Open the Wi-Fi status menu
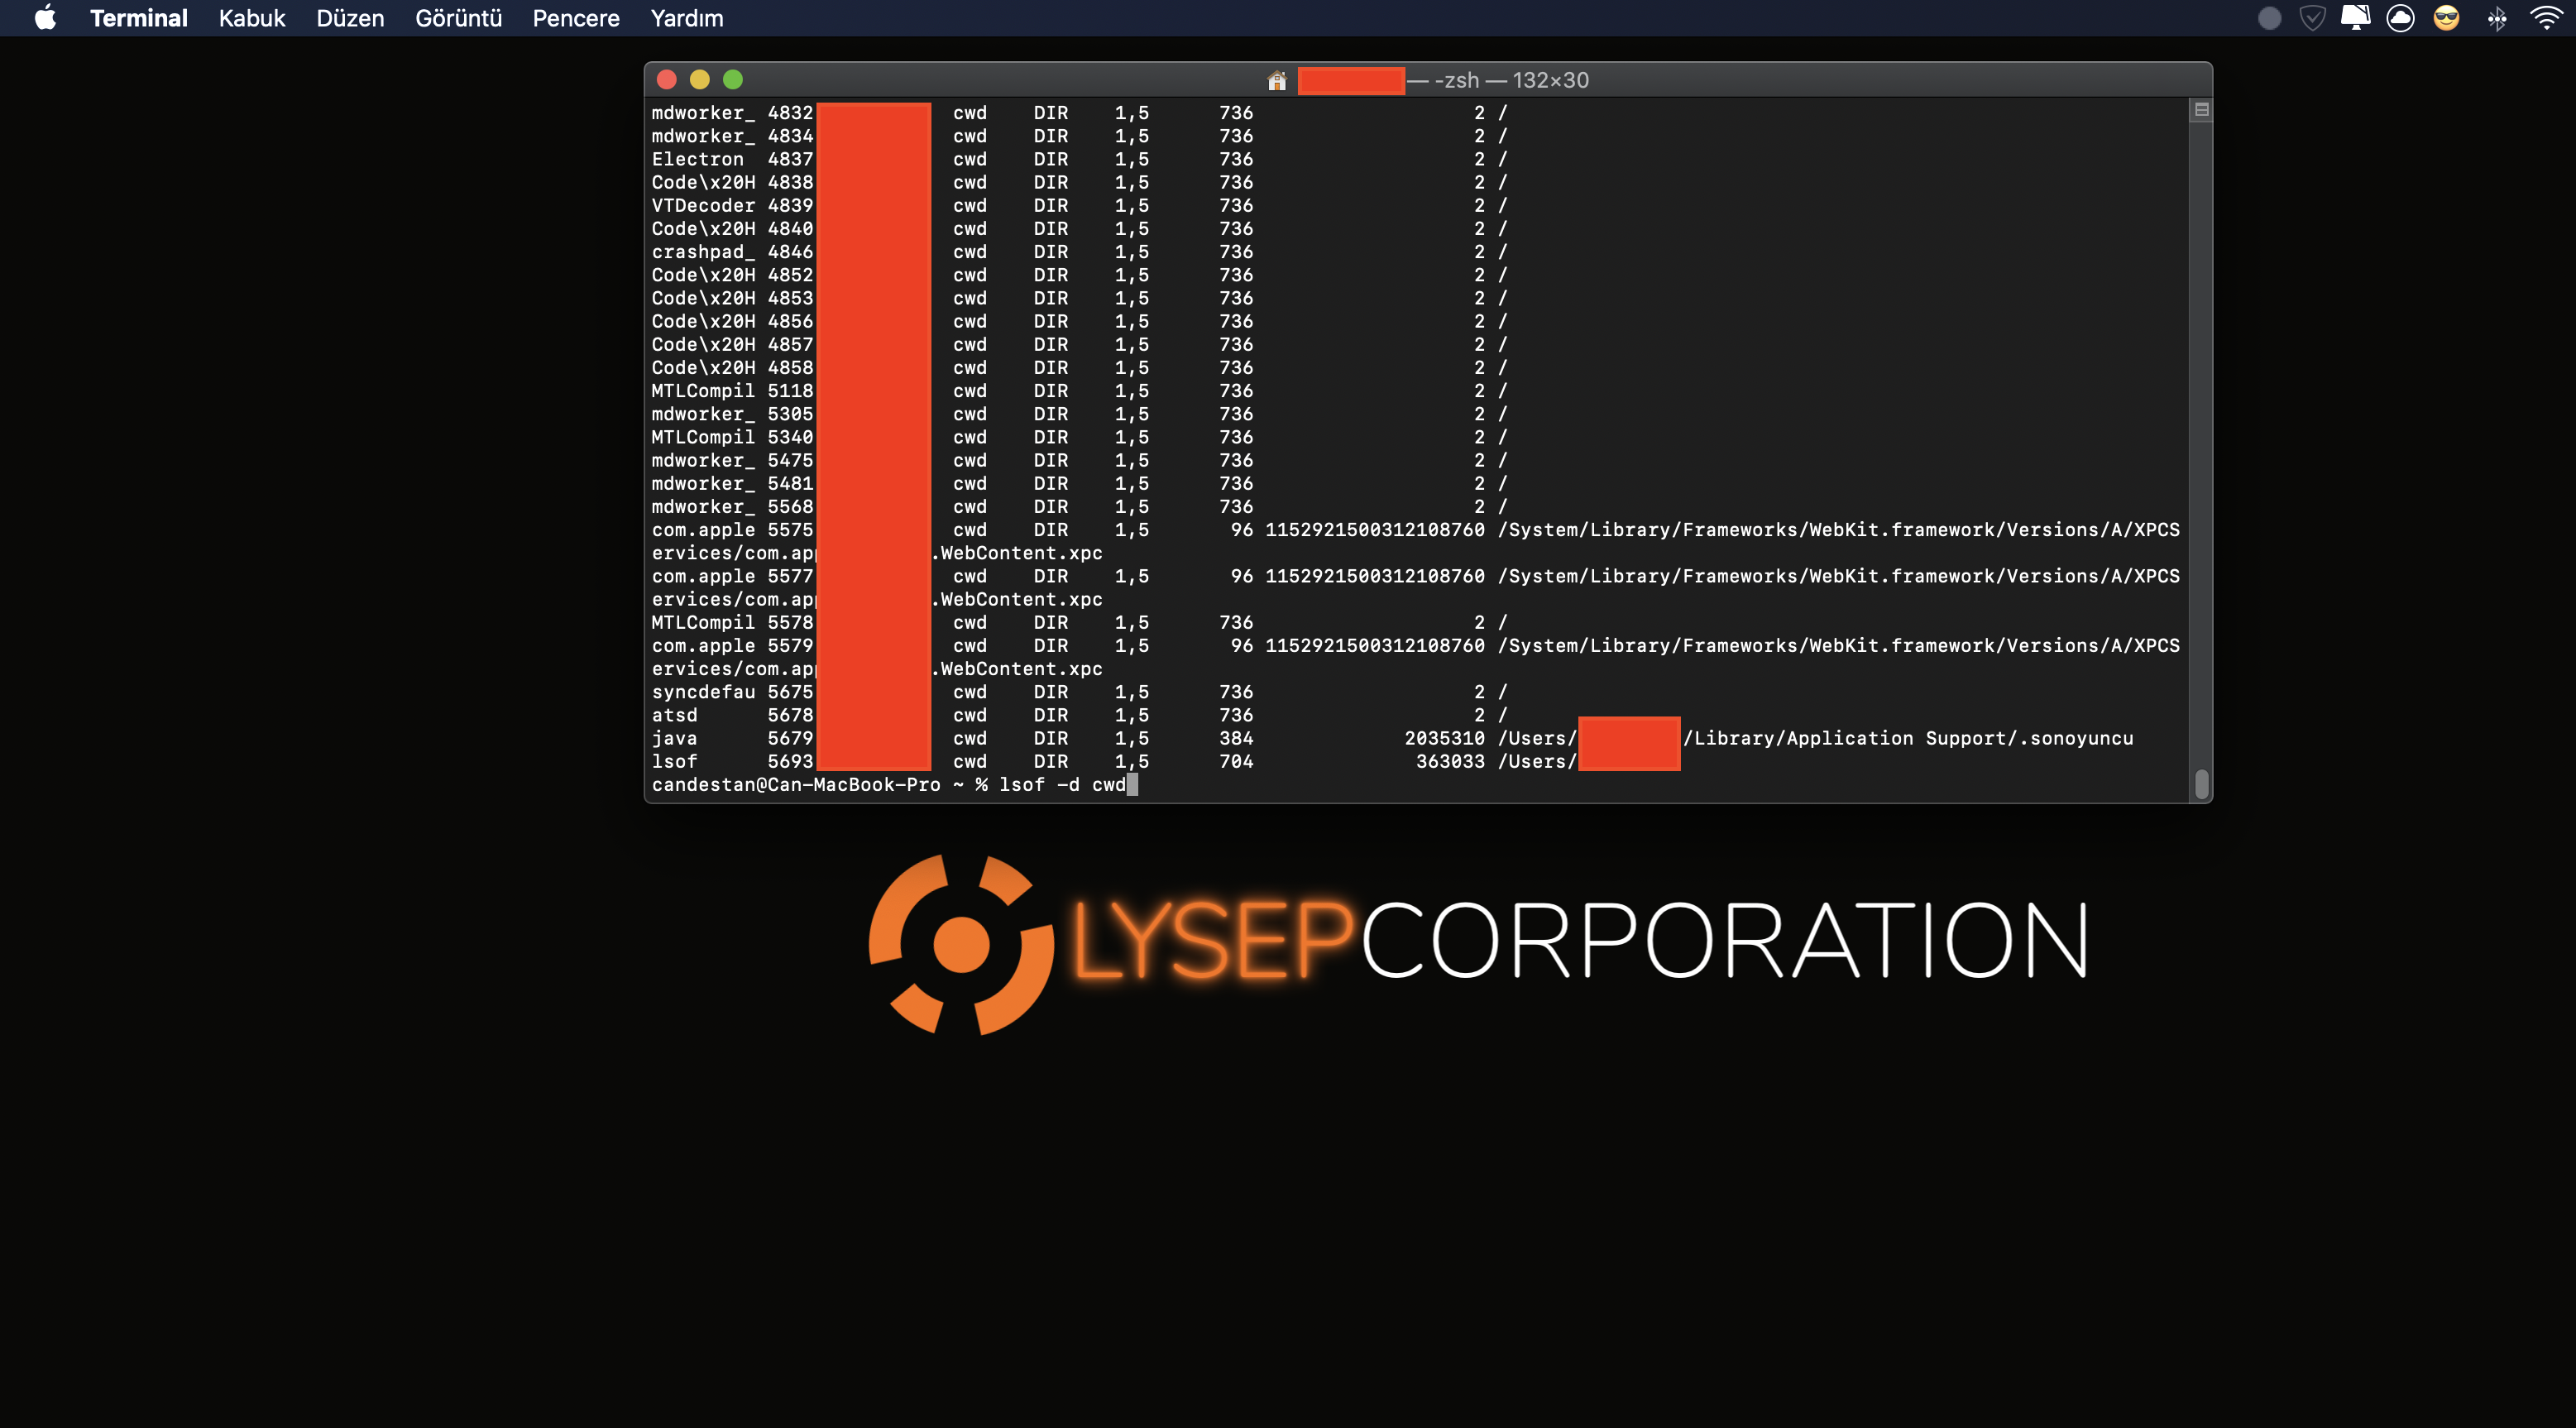The width and height of the screenshot is (2576, 1428). click(2545, 18)
